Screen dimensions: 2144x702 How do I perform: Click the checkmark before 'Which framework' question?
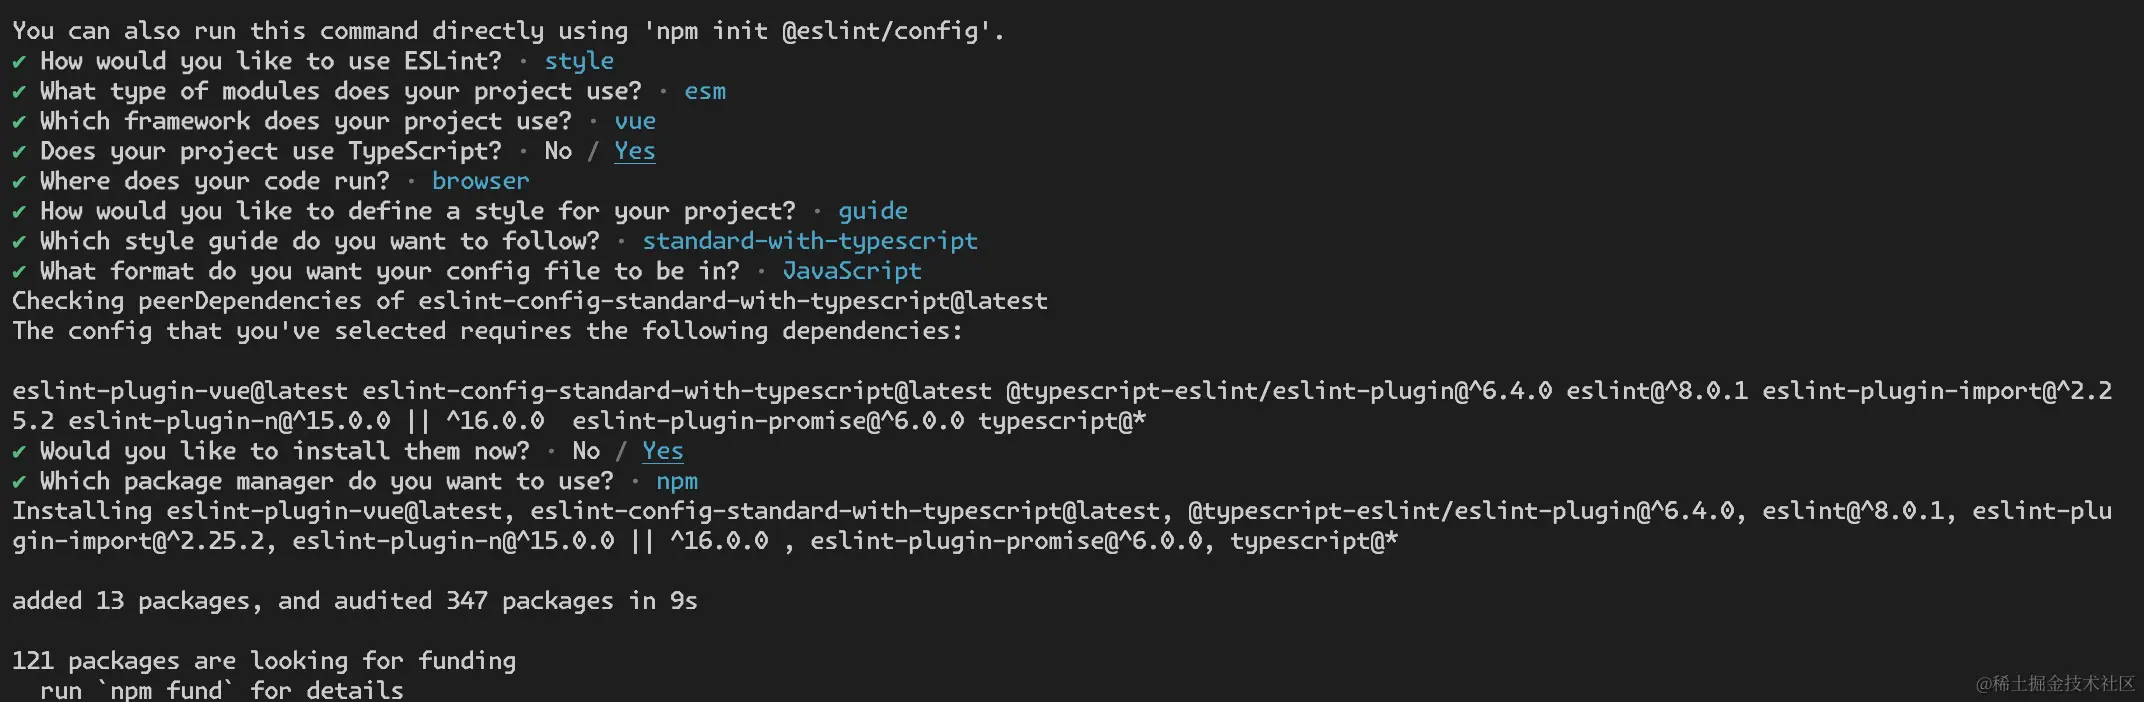pos(19,122)
